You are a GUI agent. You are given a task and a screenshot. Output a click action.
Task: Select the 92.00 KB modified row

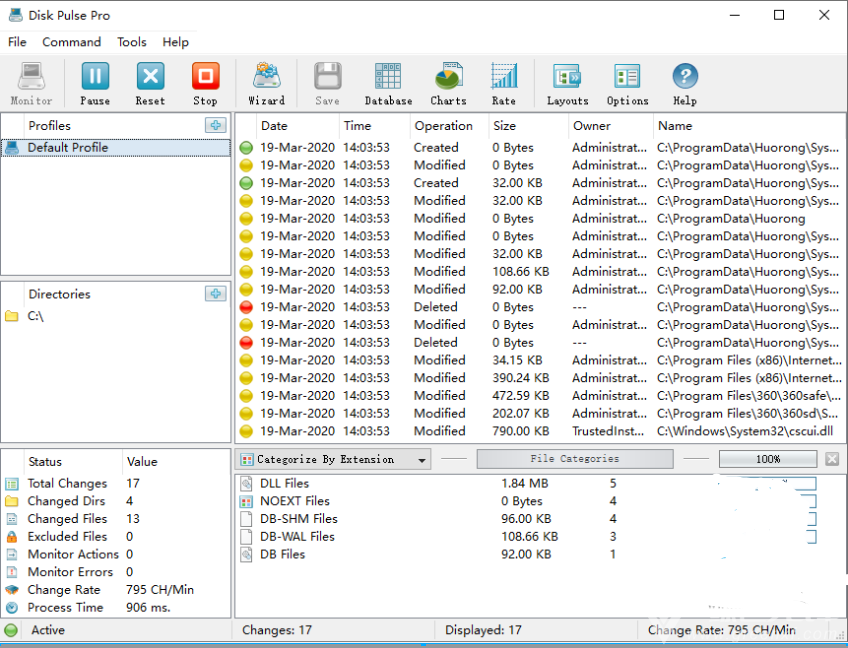[x=540, y=289]
